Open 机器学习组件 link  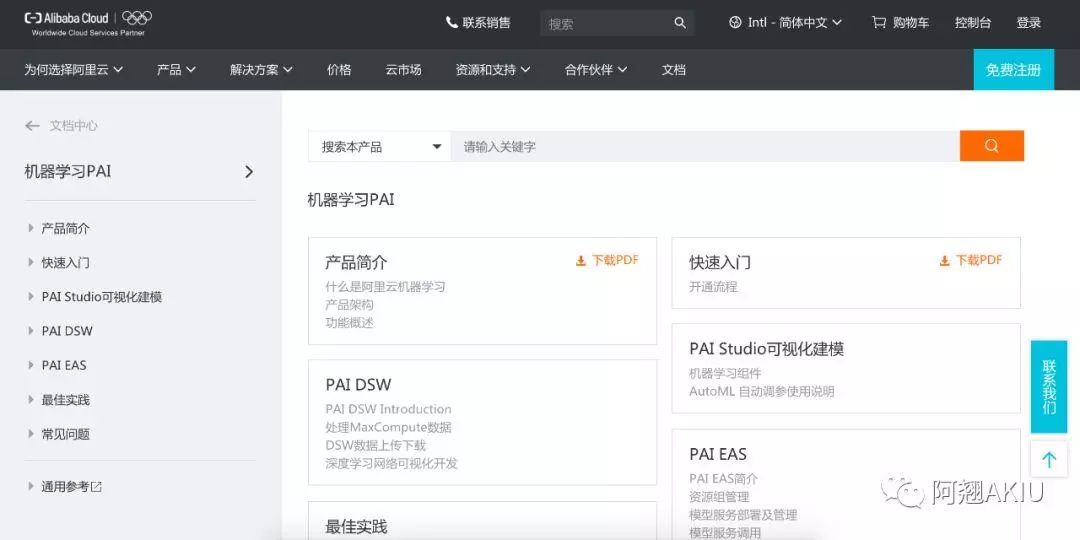click(x=725, y=373)
